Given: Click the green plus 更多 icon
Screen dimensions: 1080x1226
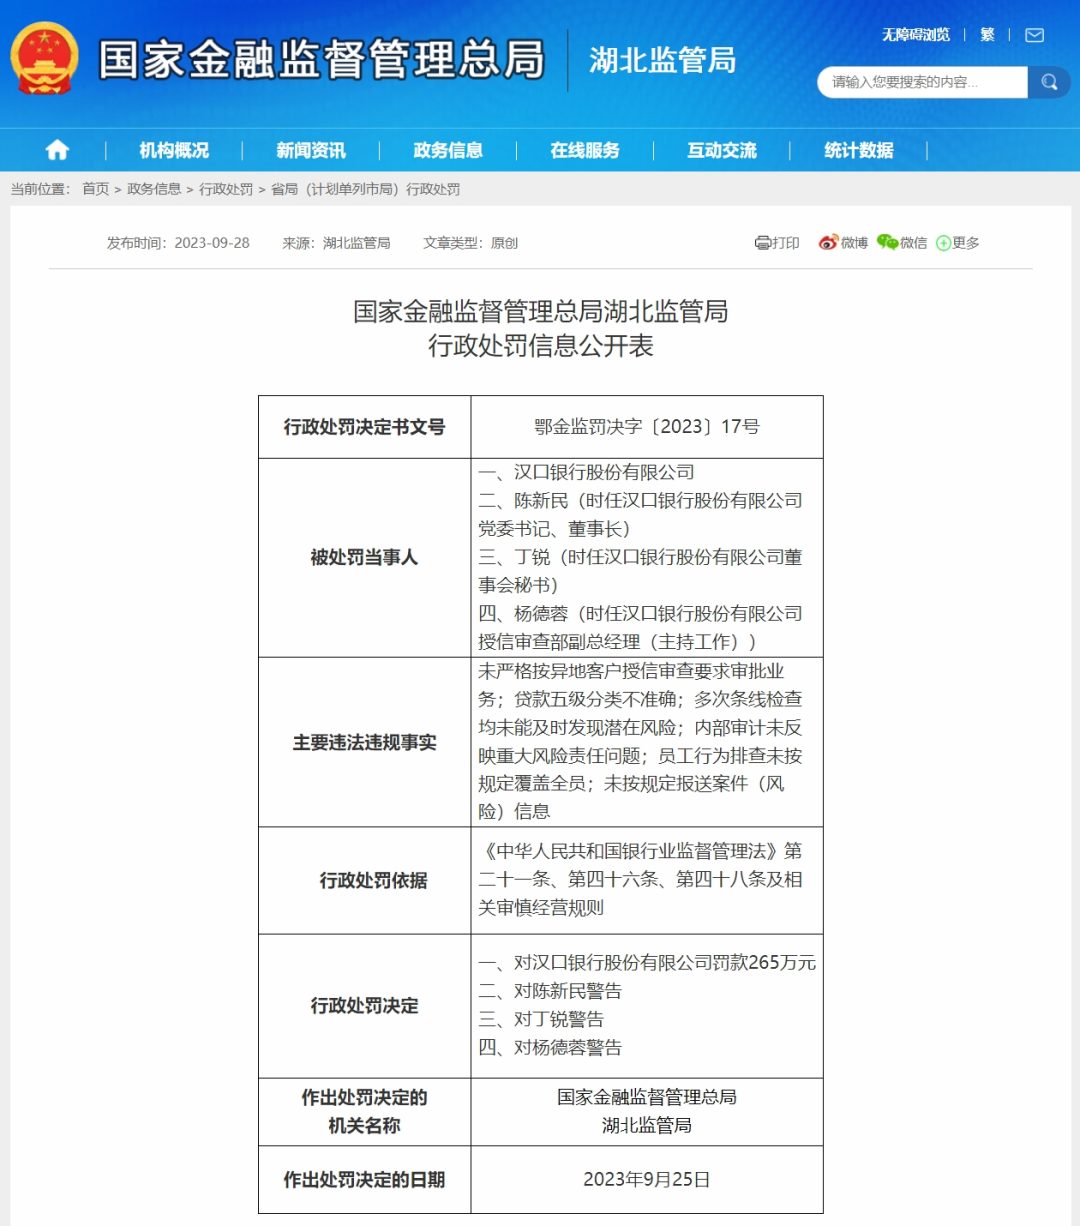Looking at the screenshot, I should point(943,243).
